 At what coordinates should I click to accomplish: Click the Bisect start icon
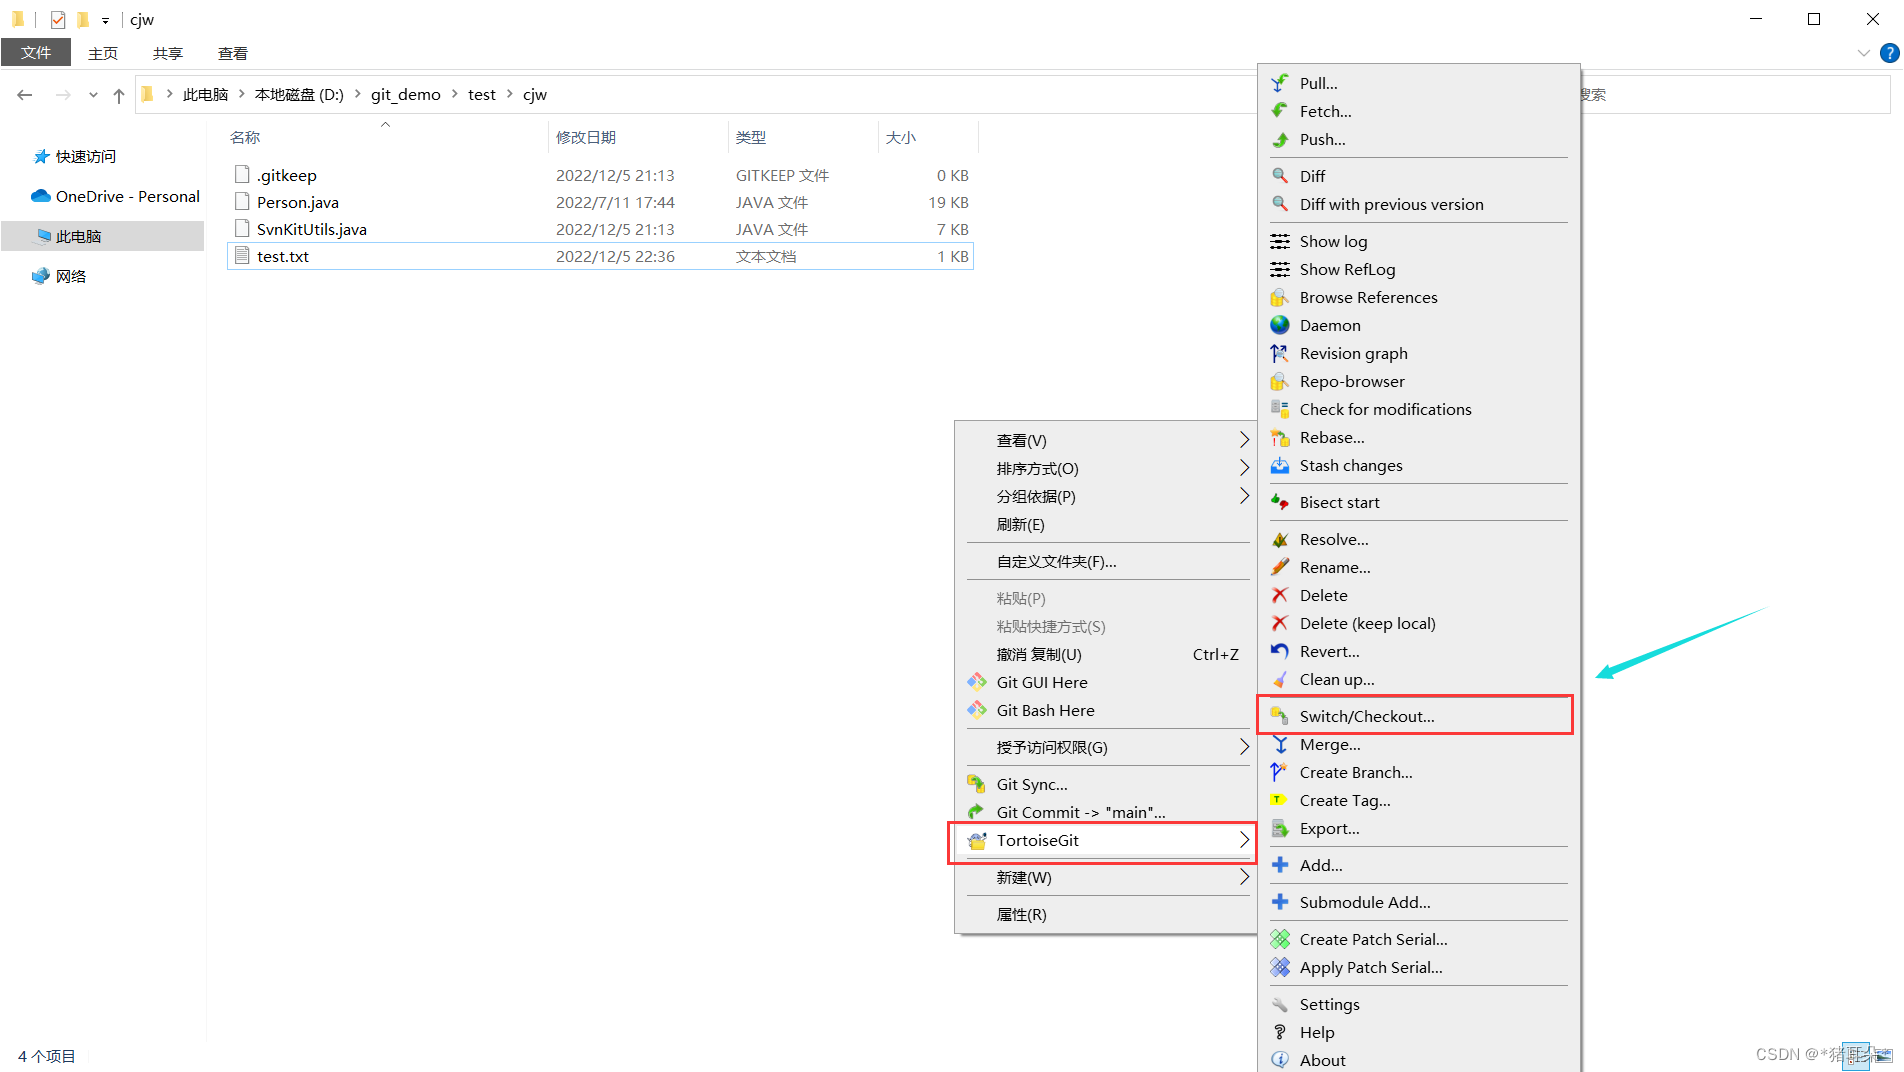coord(1280,502)
